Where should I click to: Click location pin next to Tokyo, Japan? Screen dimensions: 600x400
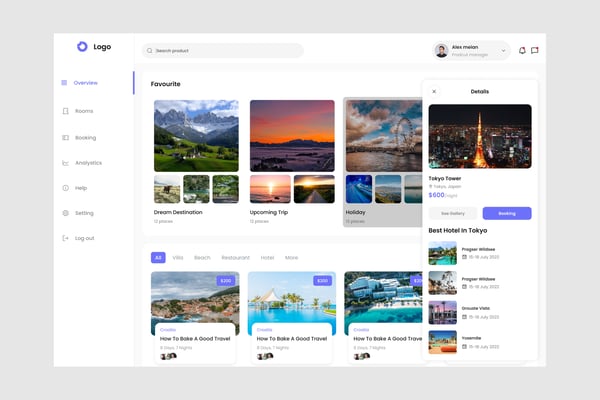pyautogui.click(x=430, y=186)
